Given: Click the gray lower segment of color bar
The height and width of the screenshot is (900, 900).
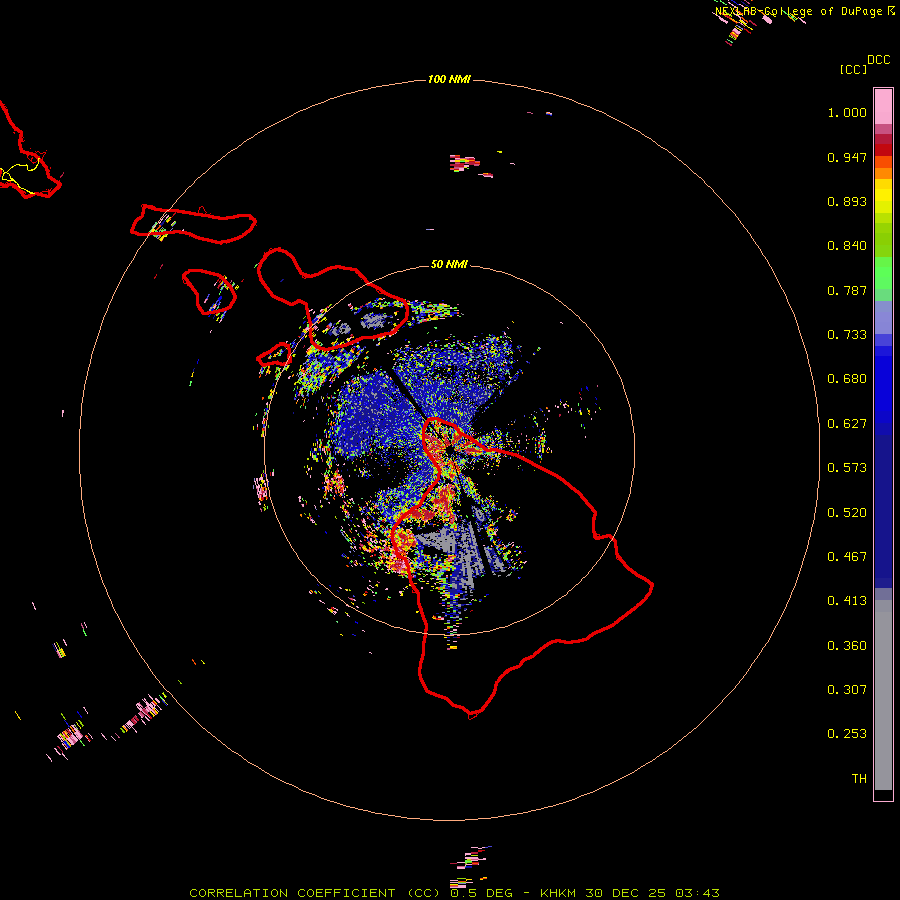Looking at the screenshot, I should point(883,695).
